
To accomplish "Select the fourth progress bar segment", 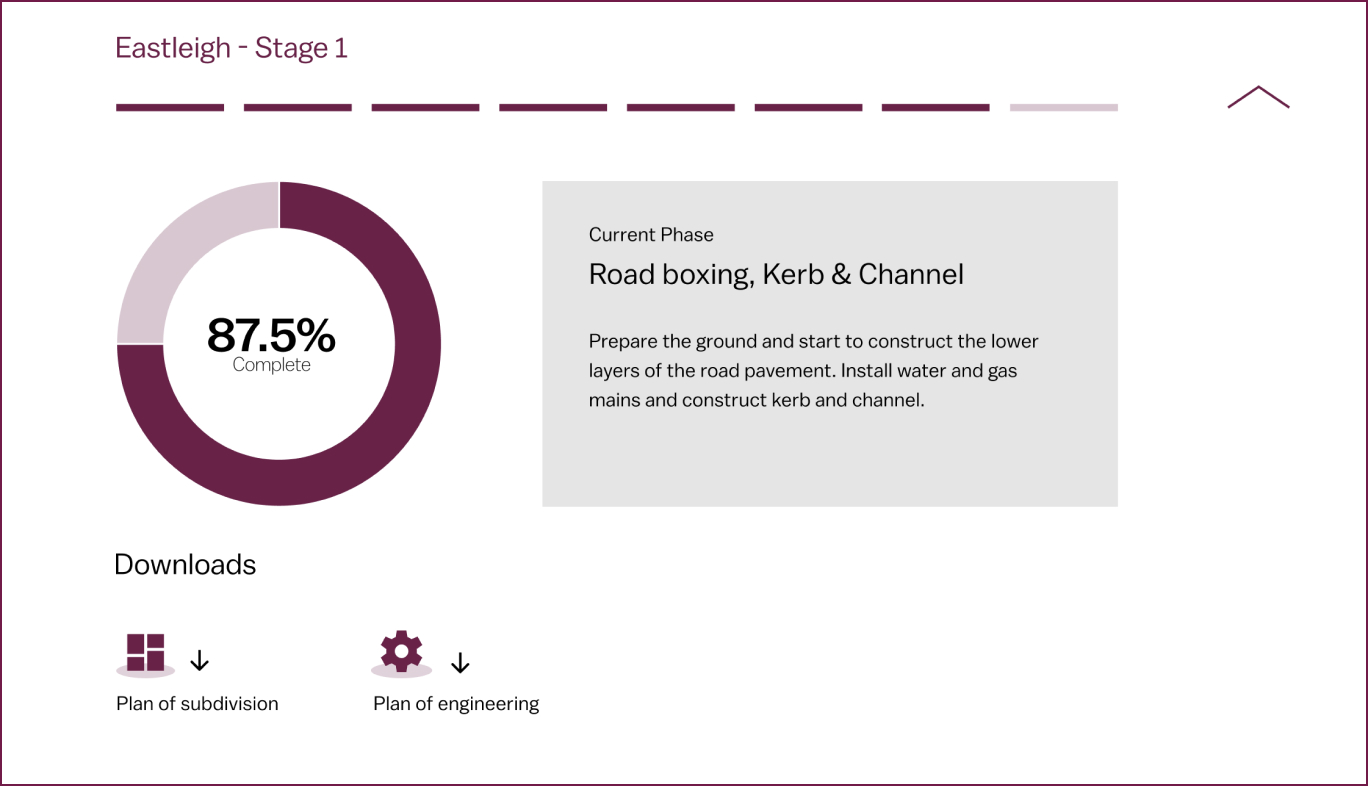I will click(x=553, y=107).
